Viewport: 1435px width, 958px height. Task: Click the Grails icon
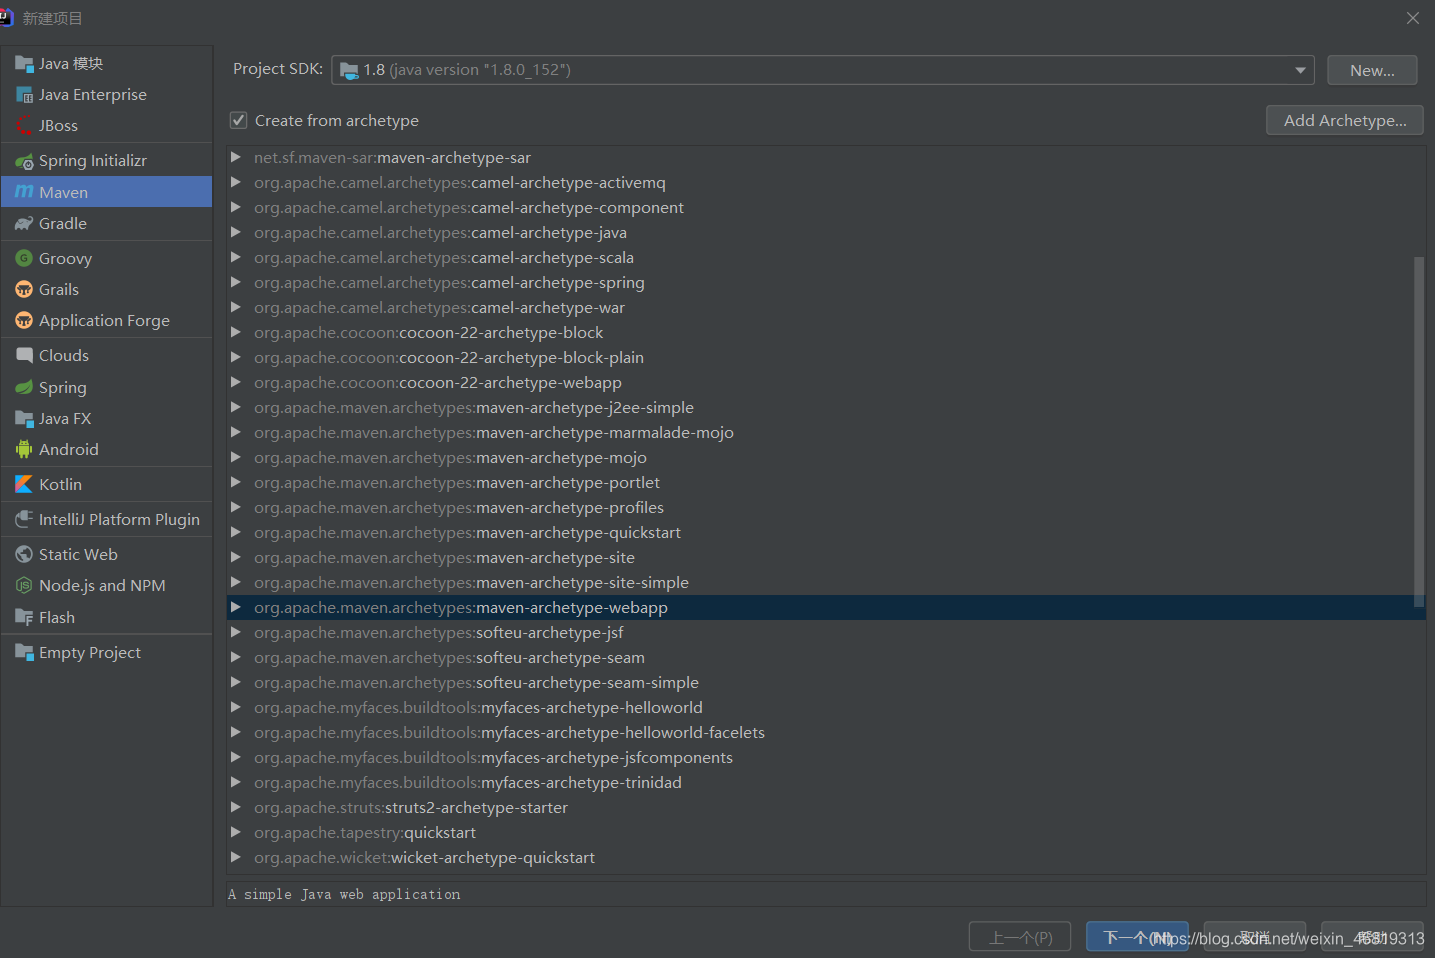(24, 290)
